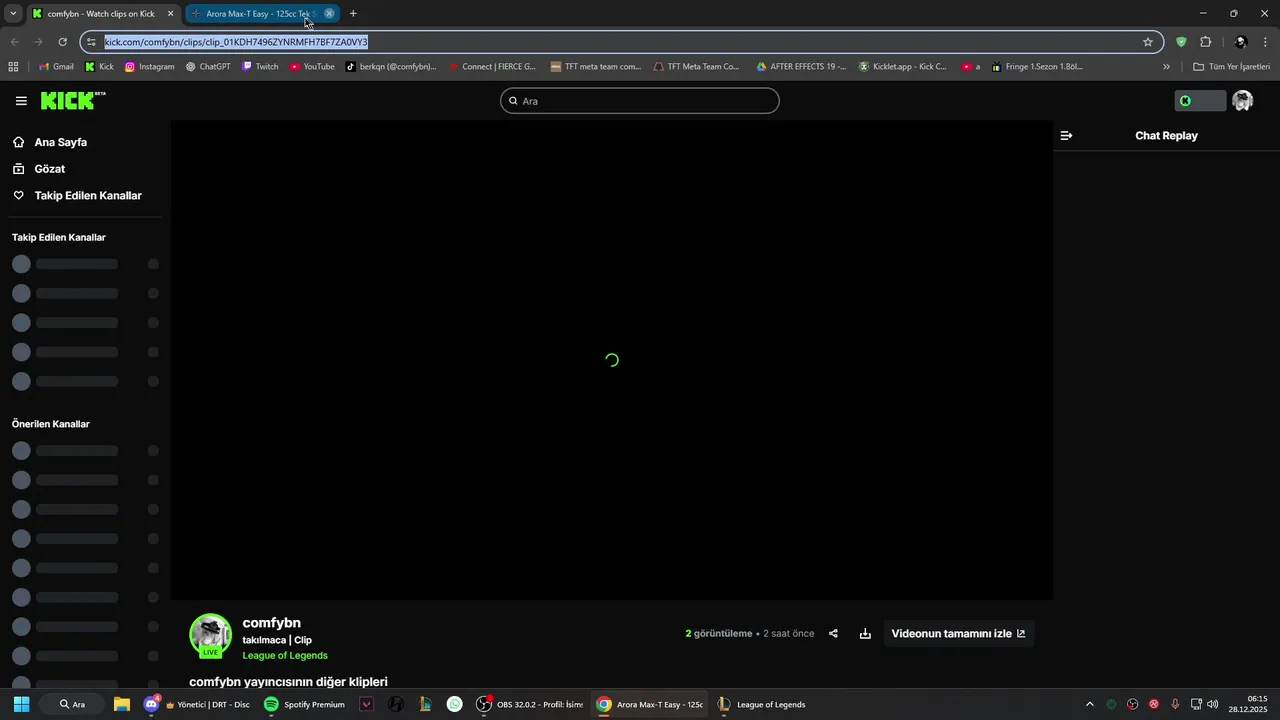
Task: Click the taskbar Ara search box
Action: tap(72, 704)
